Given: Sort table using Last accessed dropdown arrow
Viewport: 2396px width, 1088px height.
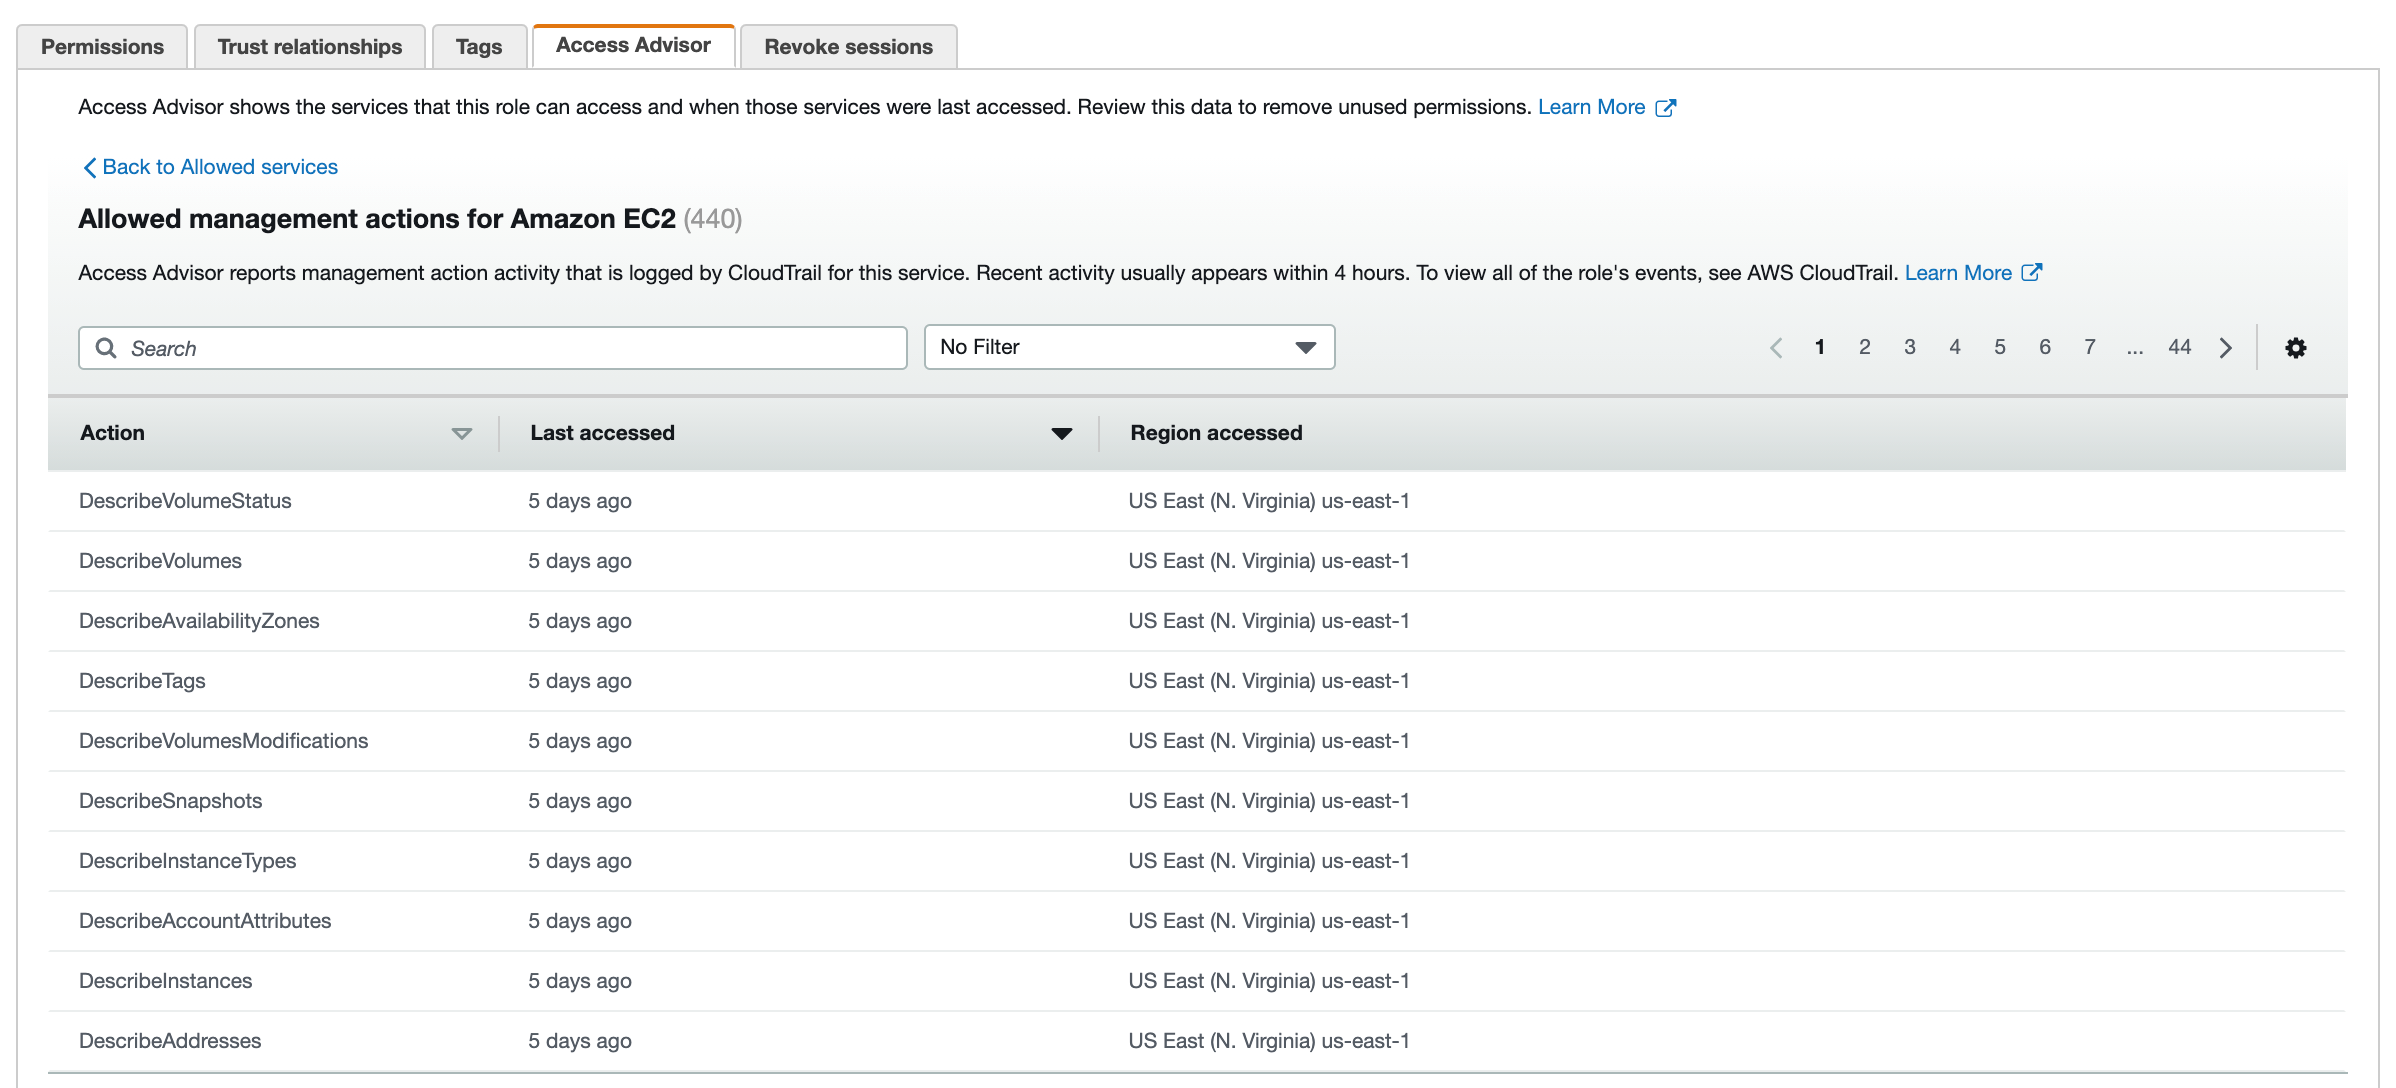Looking at the screenshot, I should pyautogui.click(x=1061, y=434).
